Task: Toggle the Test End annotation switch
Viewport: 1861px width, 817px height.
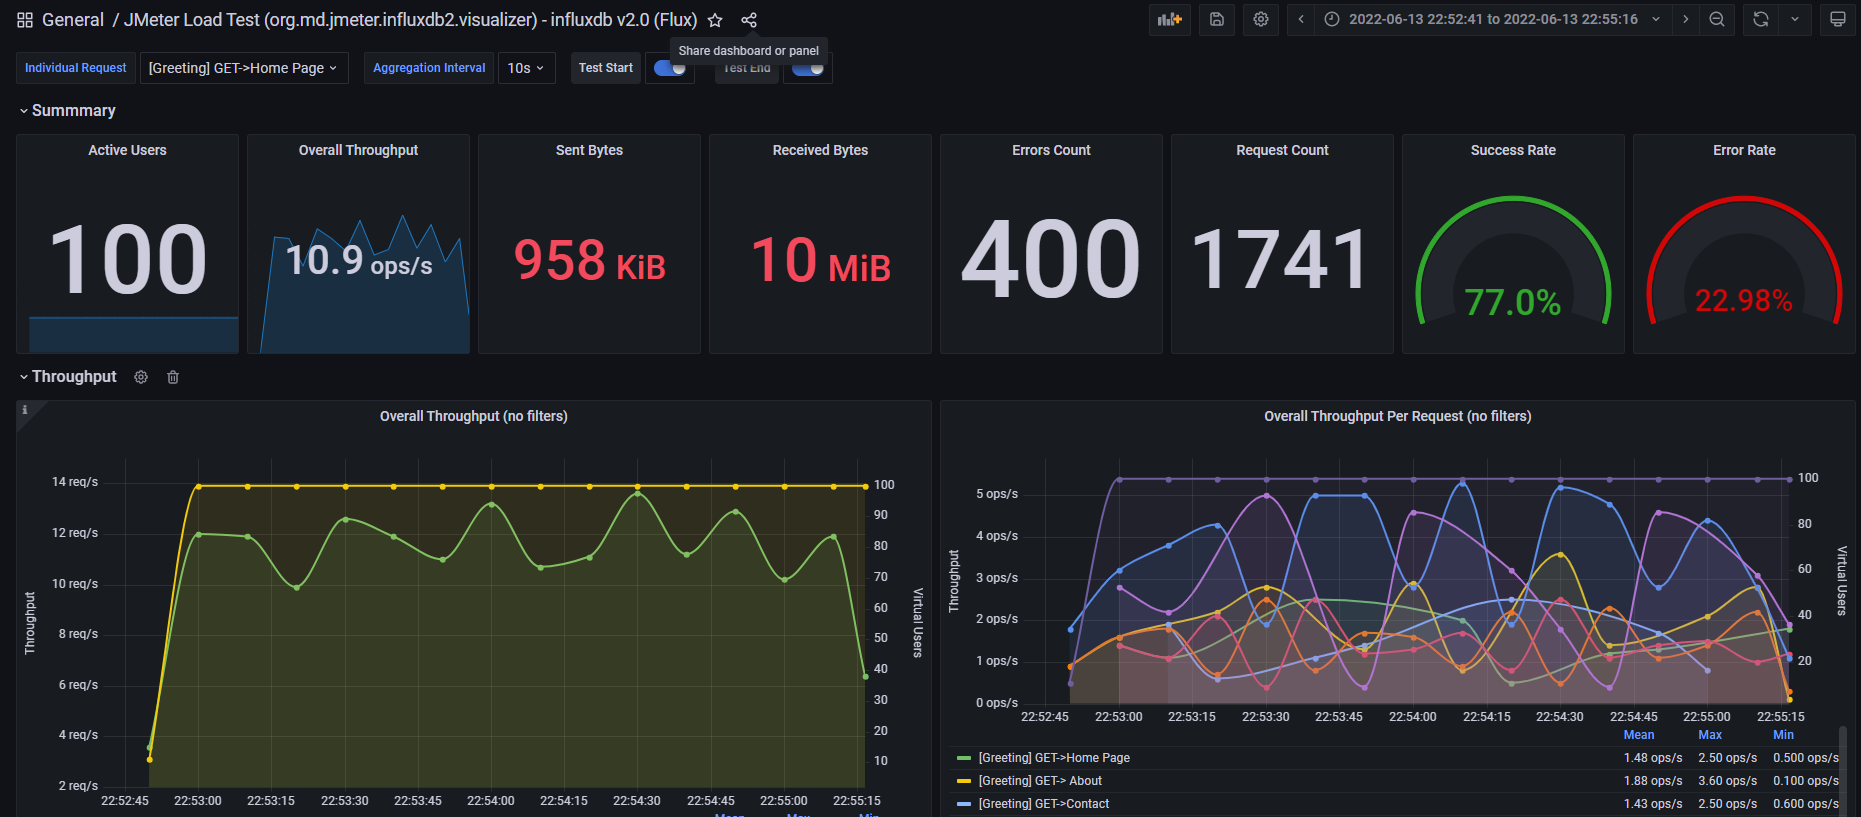Action: (808, 68)
